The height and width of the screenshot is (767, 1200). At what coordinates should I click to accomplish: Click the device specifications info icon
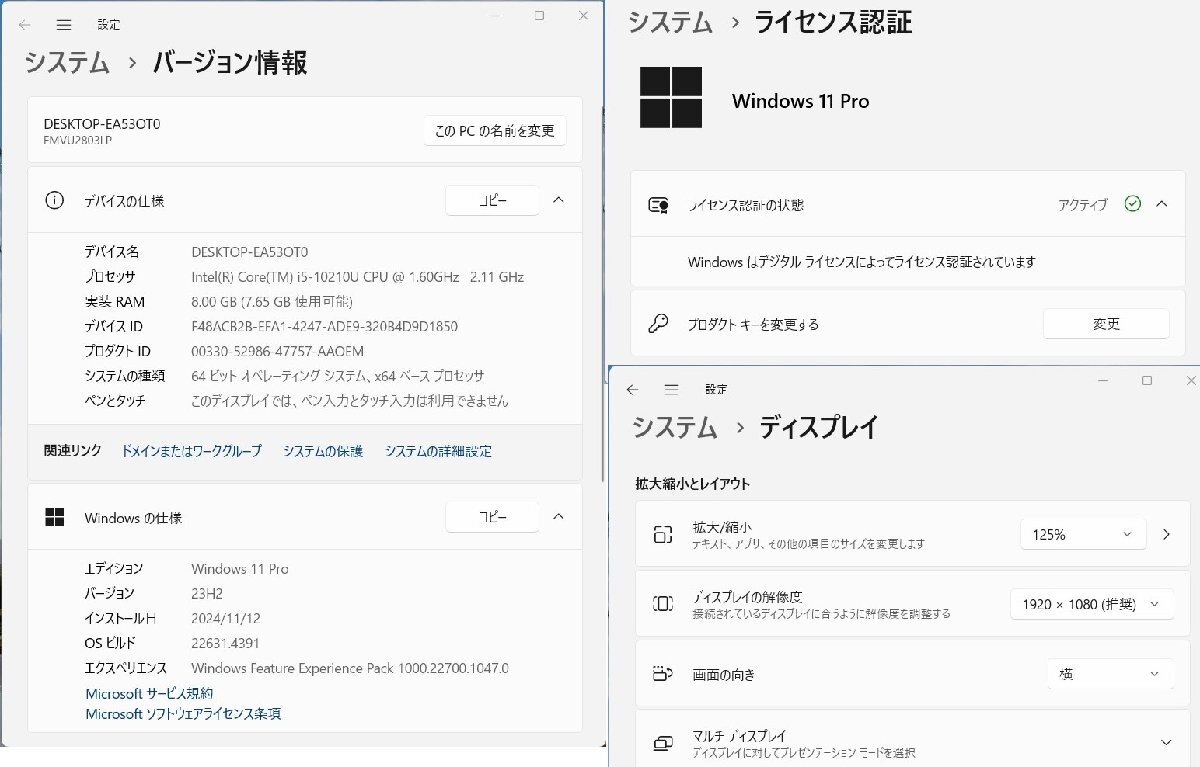pyautogui.click(x=54, y=200)
